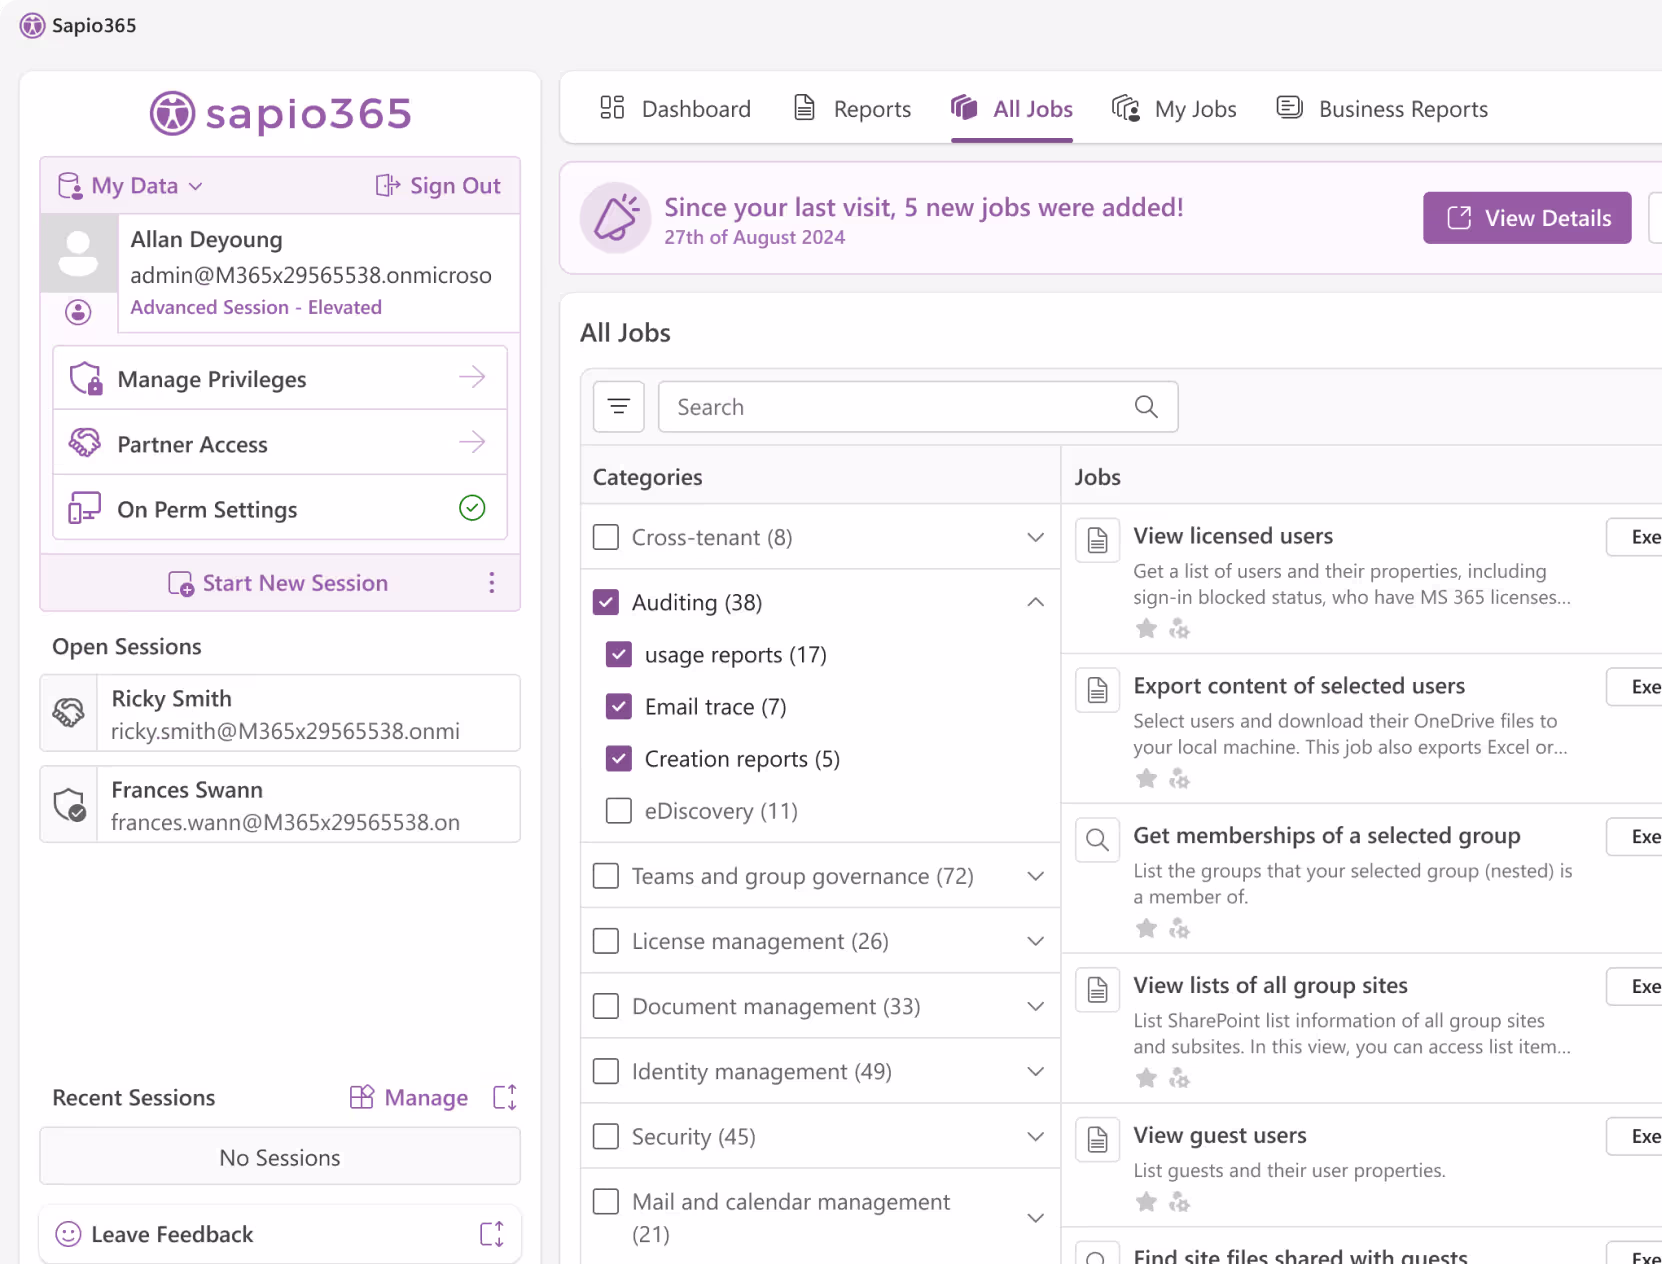Check the Security (45) checkbox
Screen dimensions: 1662x1264
point(606,1136)
